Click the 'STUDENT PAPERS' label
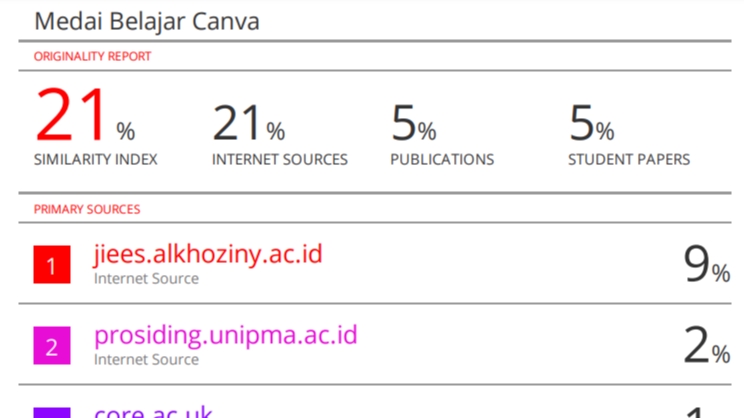The image size is (744, 418). [629, 159]
